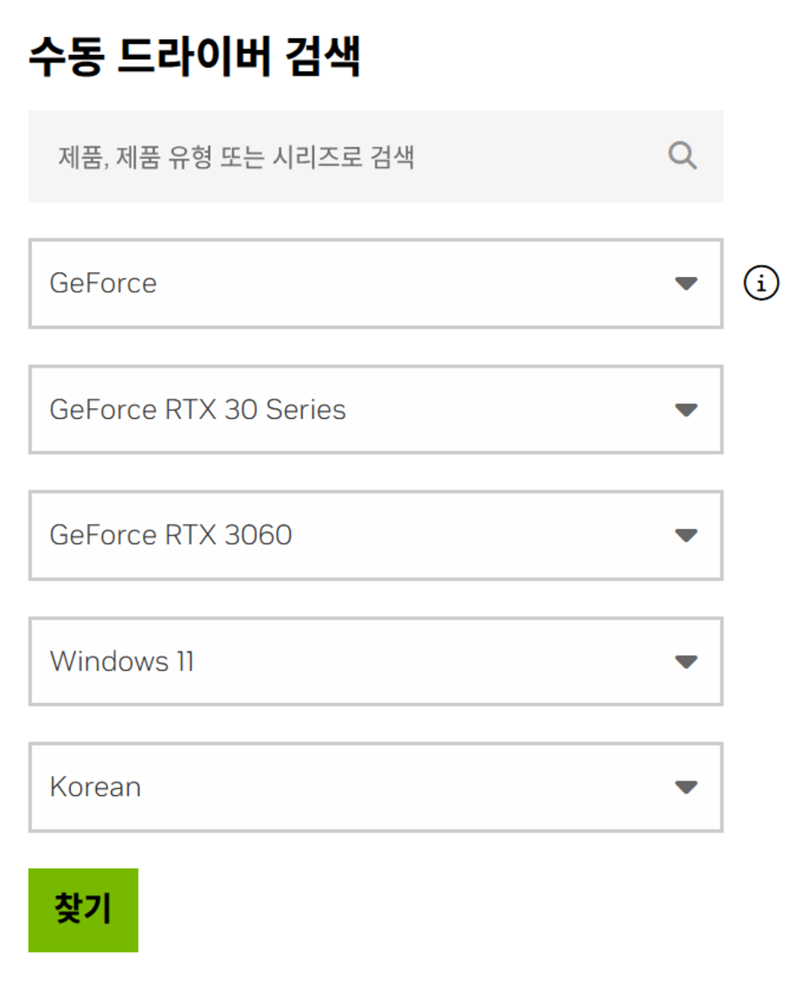Click the 'GeForce RTX 30 Series' text
792x988 pixels.
[197, 410]
